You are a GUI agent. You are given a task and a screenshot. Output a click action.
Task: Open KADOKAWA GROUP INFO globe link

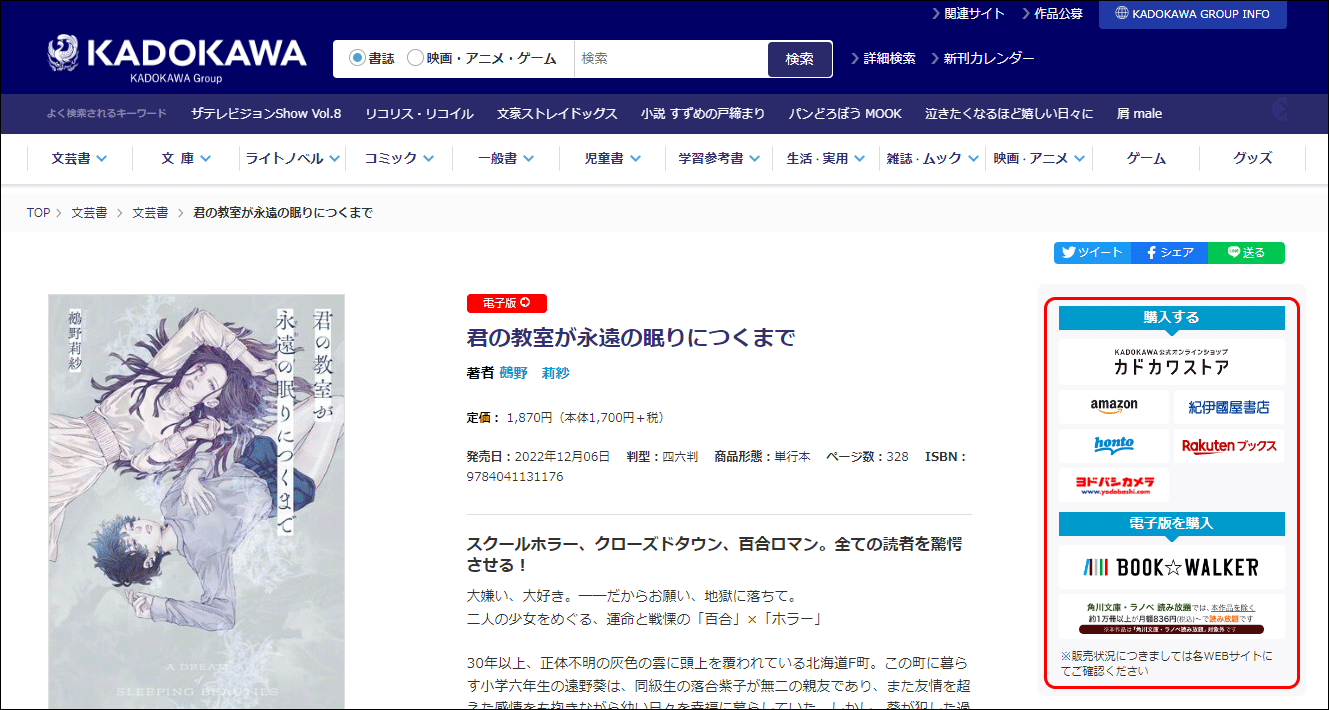(x=1192, y=14)
